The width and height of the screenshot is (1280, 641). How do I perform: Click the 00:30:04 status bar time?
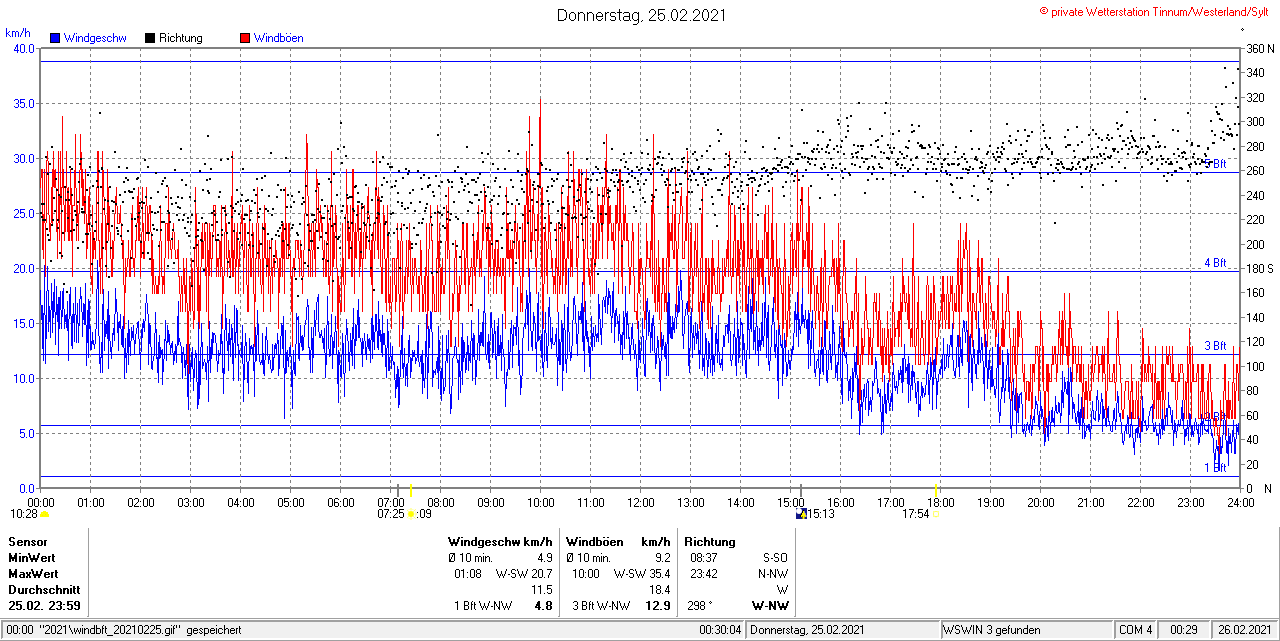pyautogui.click(x=721, y=630)
